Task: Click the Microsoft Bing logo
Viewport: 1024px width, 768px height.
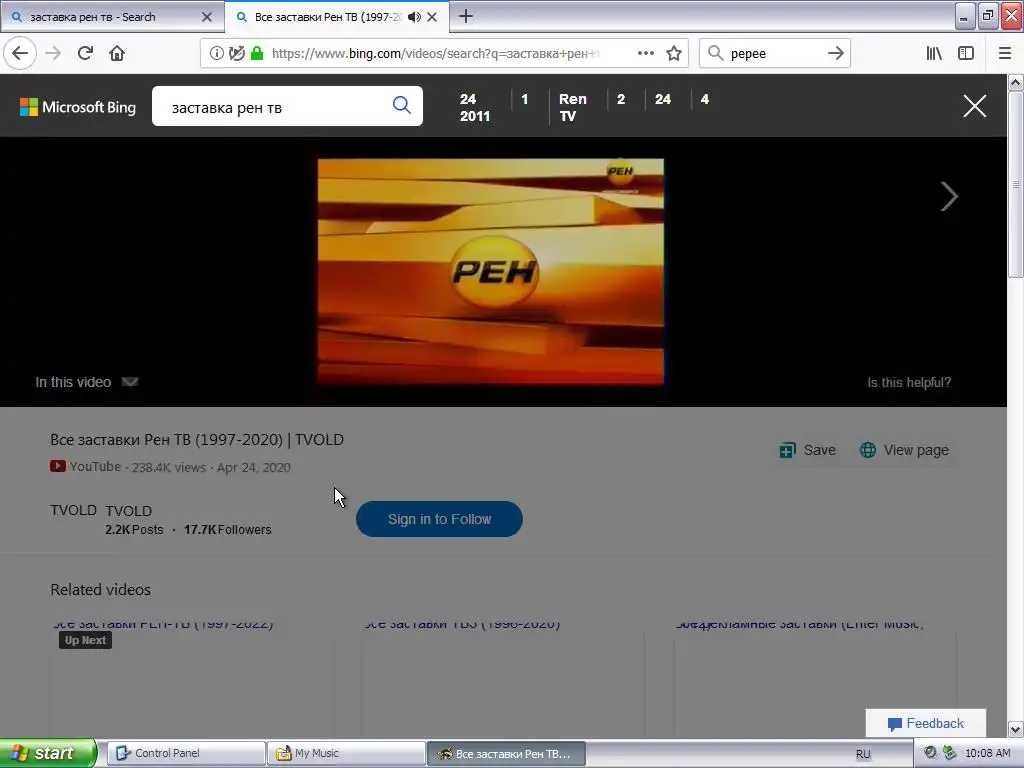Action: click(78, 107)
